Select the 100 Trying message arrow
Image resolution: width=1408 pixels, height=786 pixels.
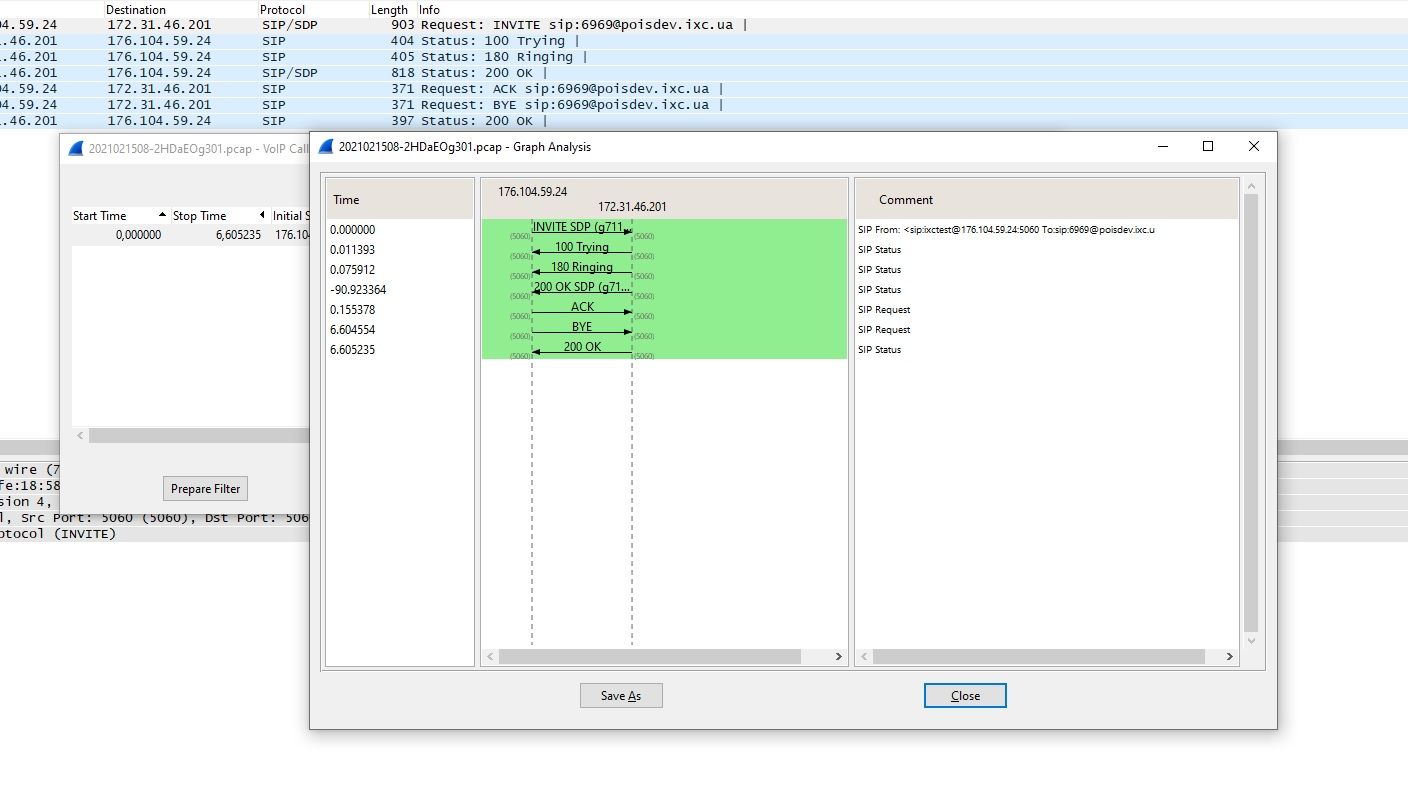(580, 247)
